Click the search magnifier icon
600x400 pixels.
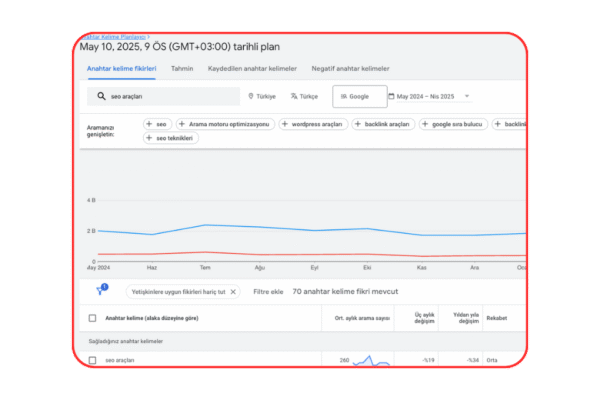pos(101,96)
